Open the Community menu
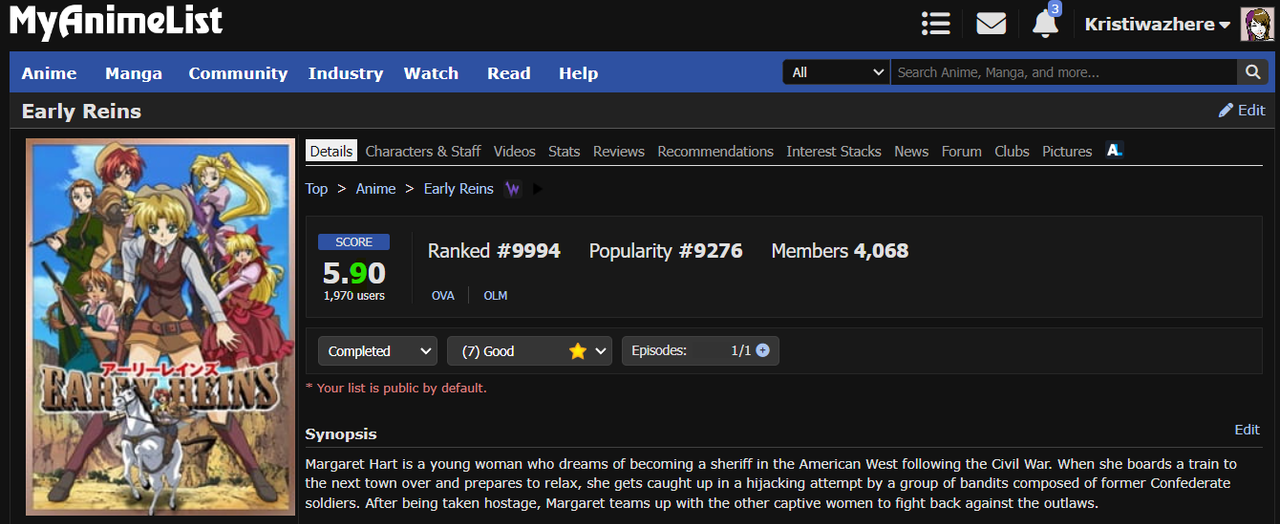 click(x=238, y=73)
